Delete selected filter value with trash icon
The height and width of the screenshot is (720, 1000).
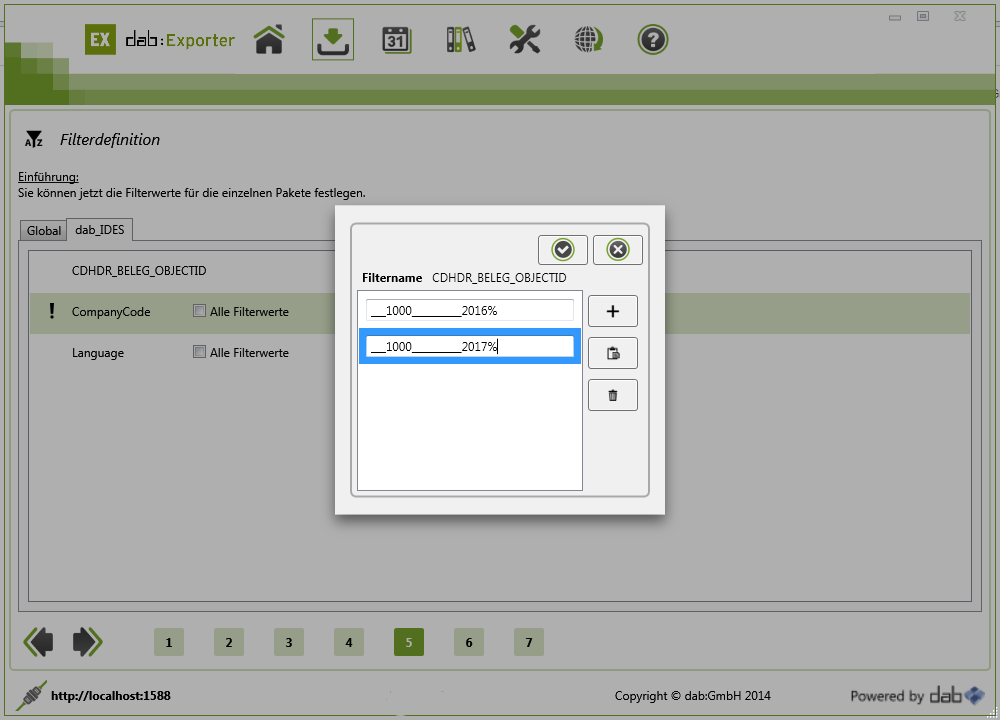[x=613, y=395]
